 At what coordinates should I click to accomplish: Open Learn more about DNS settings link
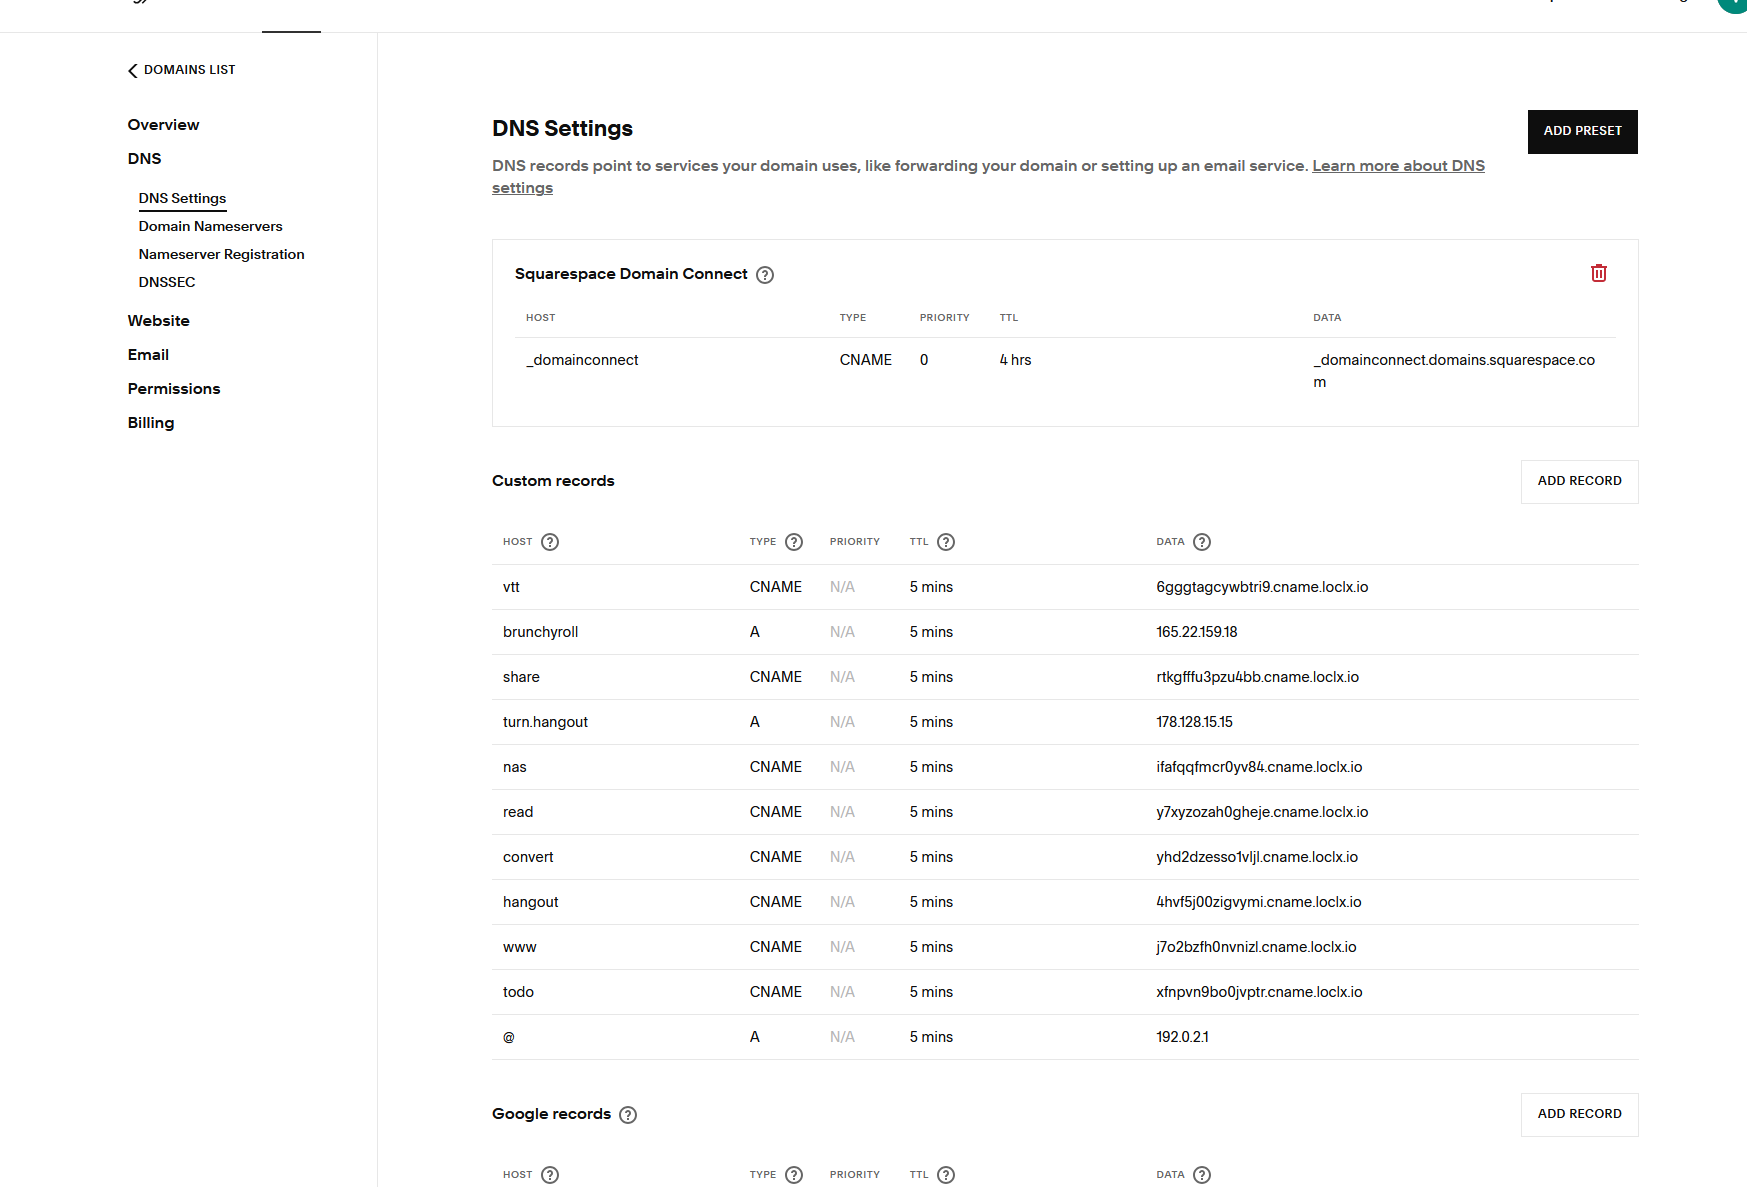pyautogui.click(x=1397, y=166)
